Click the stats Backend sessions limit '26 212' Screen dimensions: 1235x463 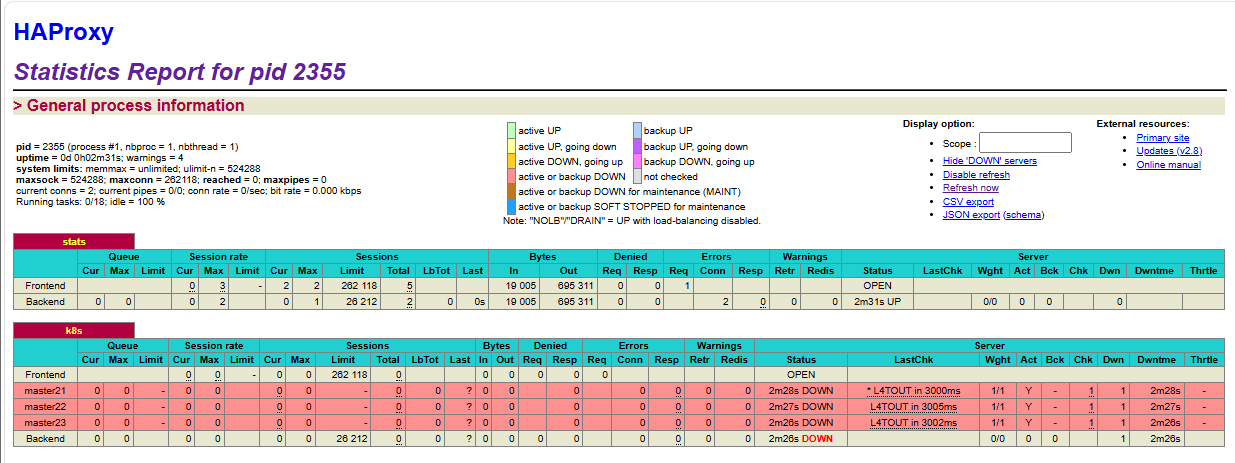click(x=350, y=301)
